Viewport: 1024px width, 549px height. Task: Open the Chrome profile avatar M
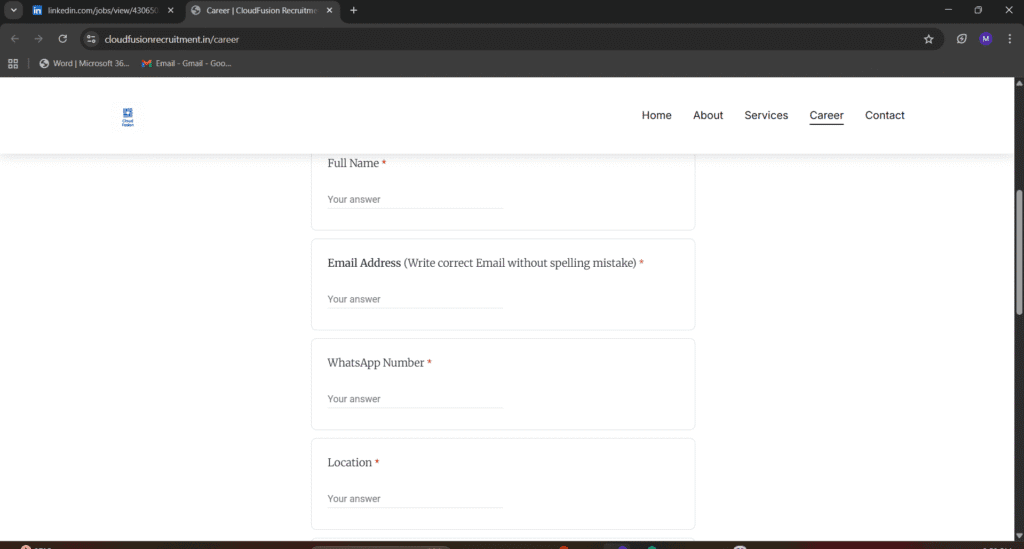[x=985, y=39]
